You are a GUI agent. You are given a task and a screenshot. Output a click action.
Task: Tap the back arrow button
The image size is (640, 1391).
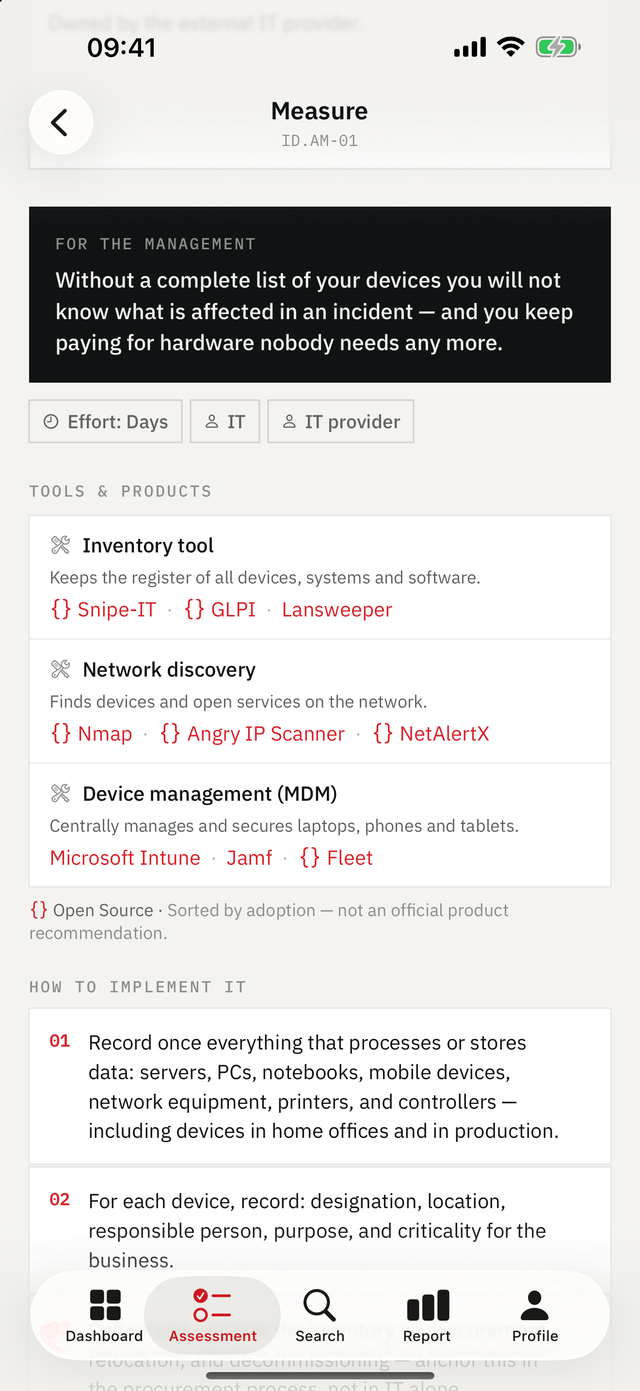tap(60, 123)
